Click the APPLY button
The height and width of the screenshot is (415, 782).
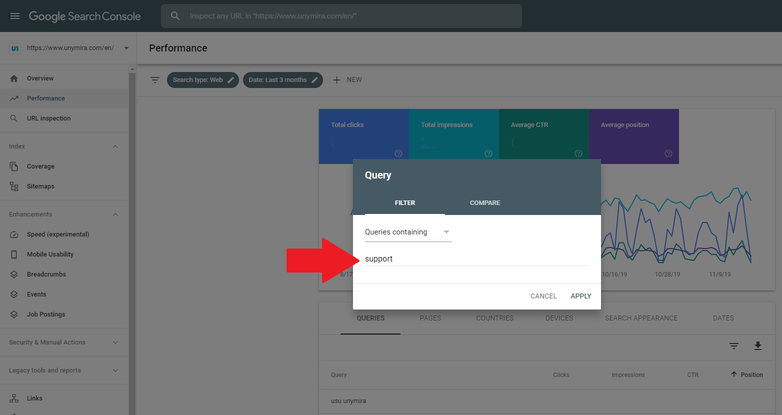(581, 296)
